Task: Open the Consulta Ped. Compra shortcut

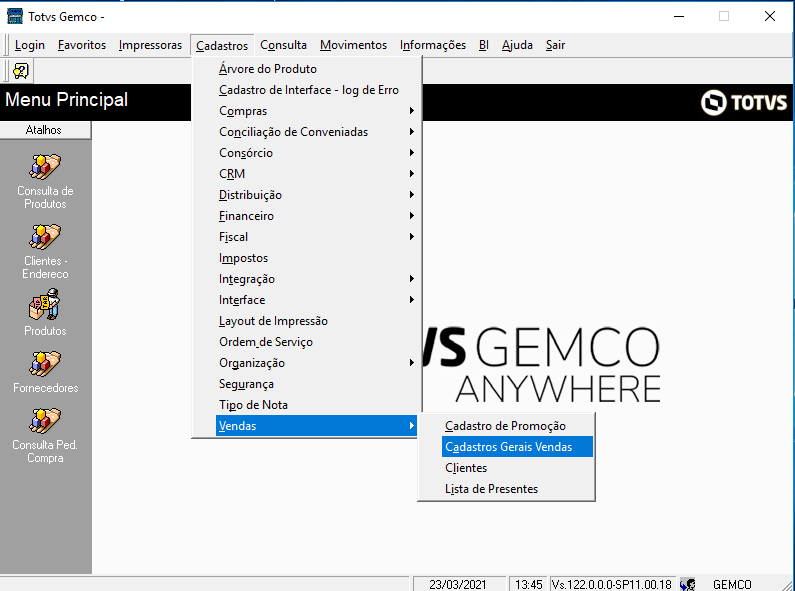Action: click(x=45, y=435)
